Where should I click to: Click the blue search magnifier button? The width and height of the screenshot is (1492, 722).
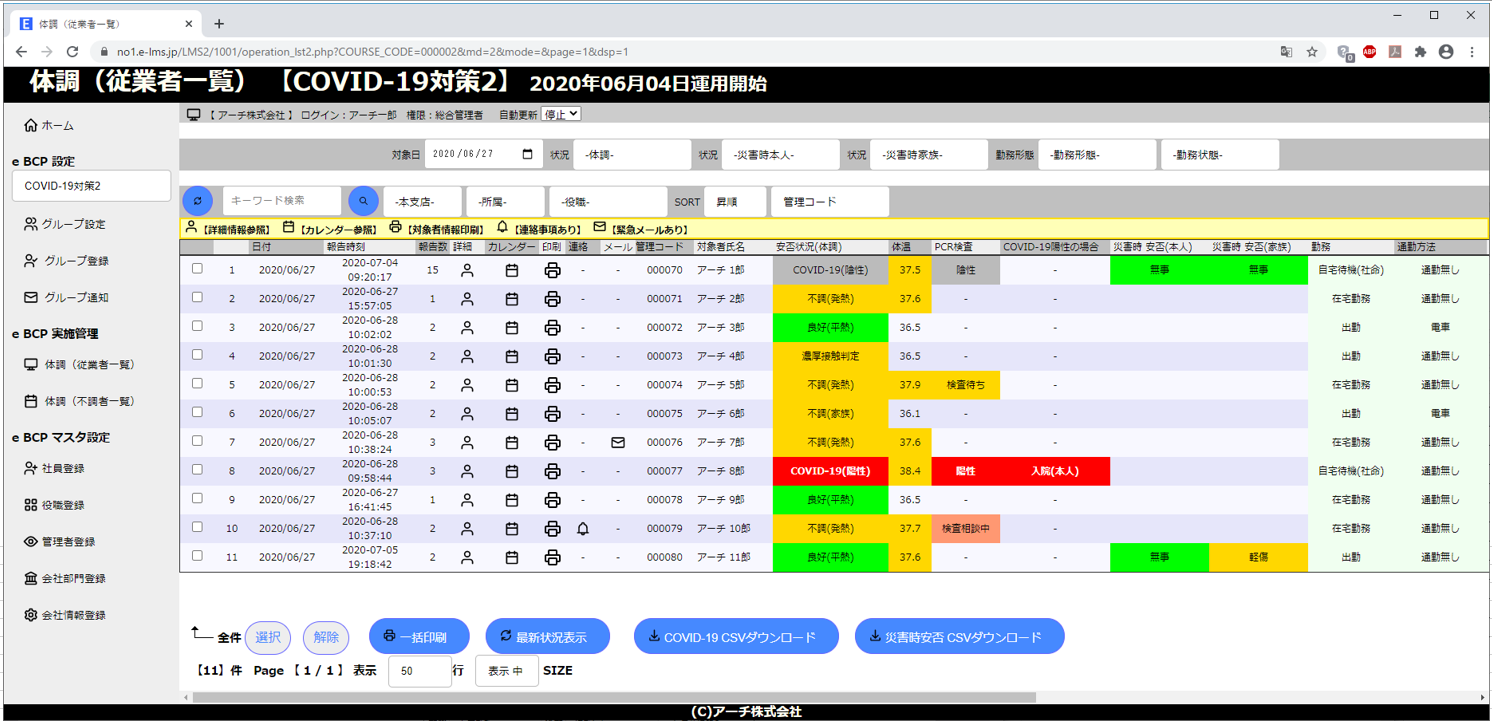coord(363,201)
